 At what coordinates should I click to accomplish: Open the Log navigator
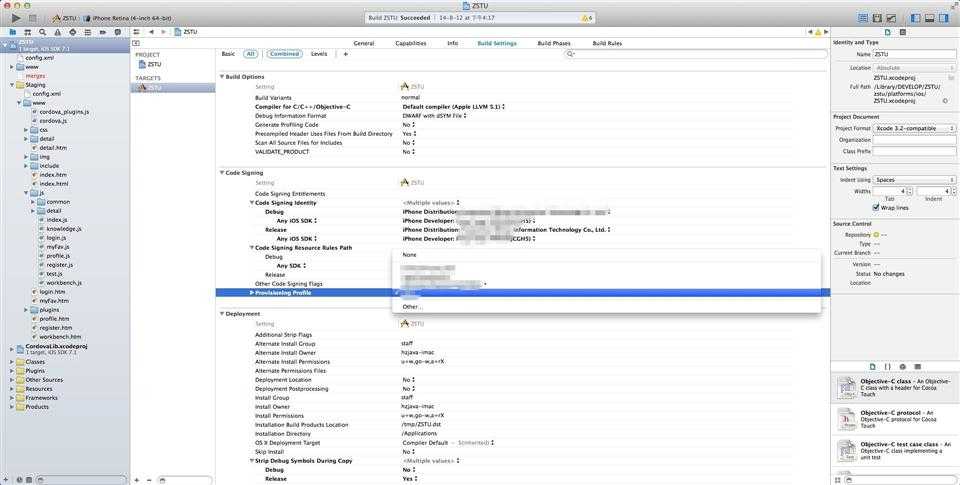[x=118, y=32]
